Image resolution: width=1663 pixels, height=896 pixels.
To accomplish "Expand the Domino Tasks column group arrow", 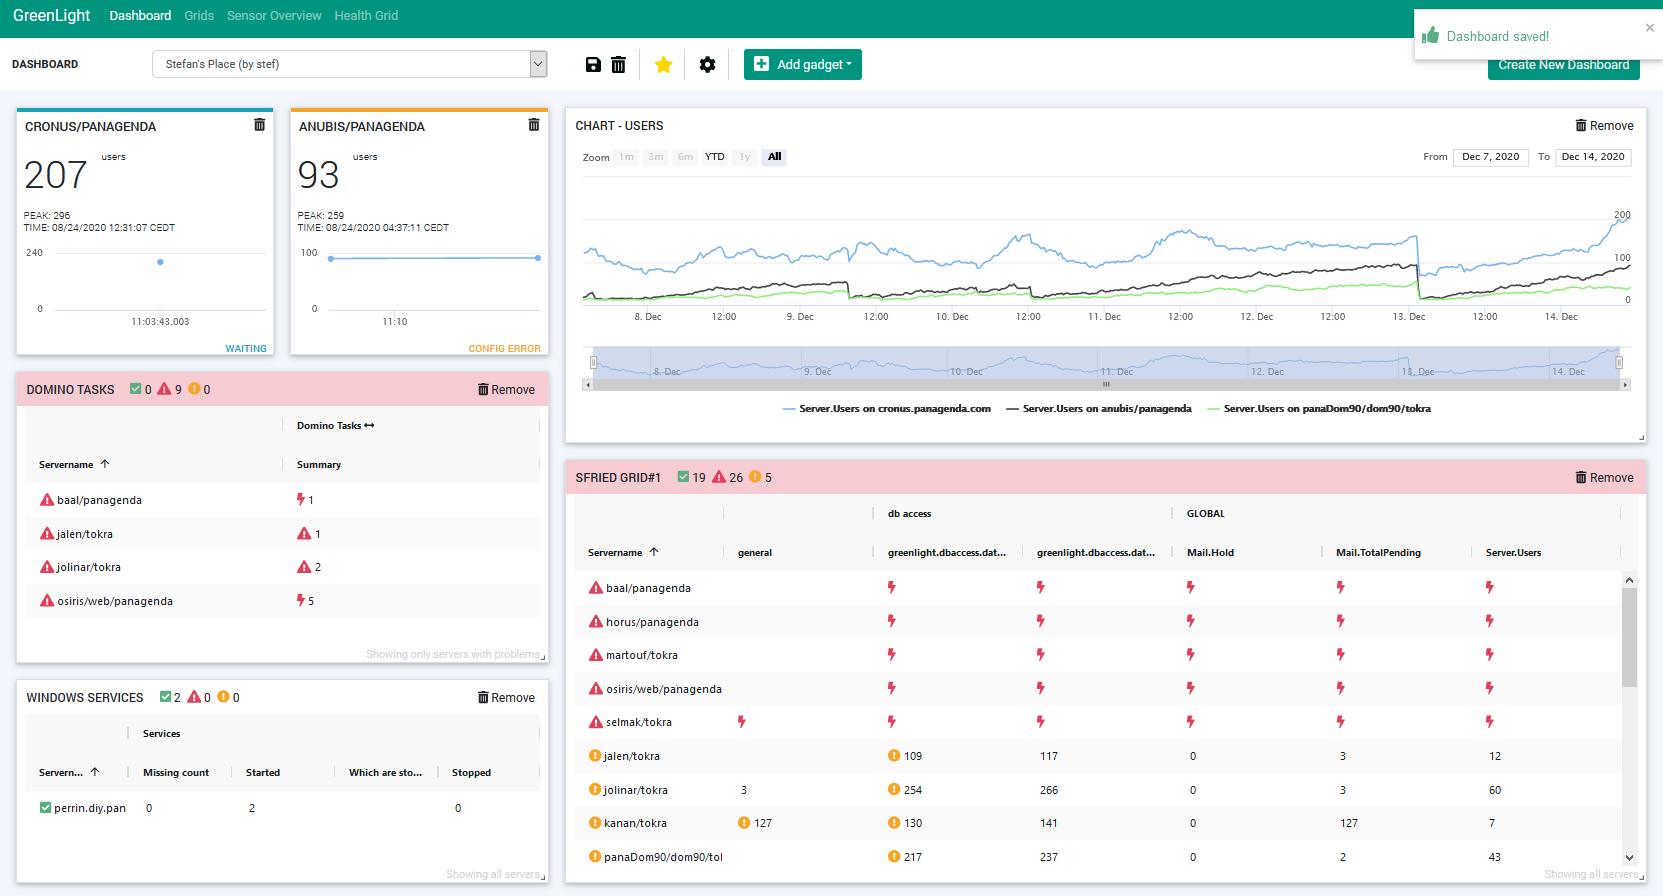I will pyautogui.click(x=369, y=426).
